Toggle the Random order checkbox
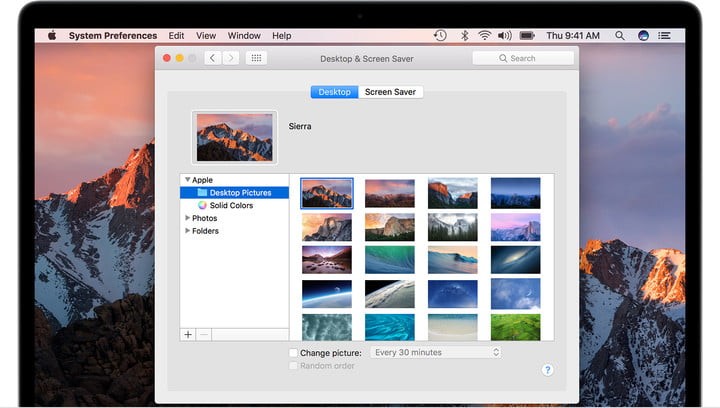720x408 pixels. (x=293, y=366)
